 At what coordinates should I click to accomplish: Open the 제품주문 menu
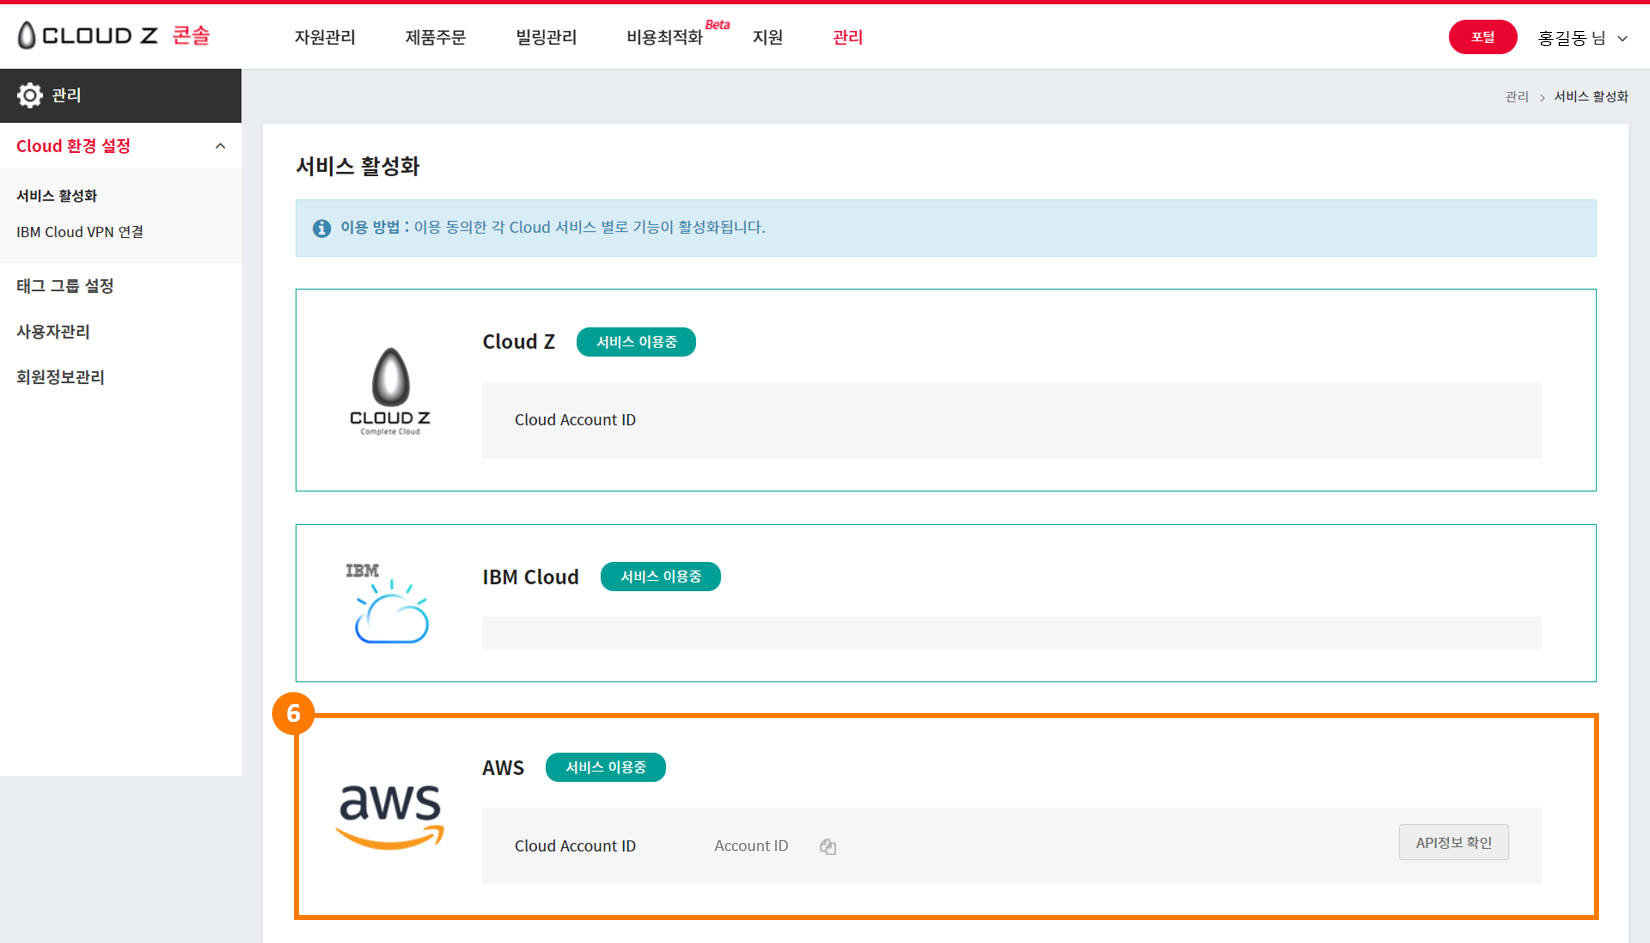(435, 37)
